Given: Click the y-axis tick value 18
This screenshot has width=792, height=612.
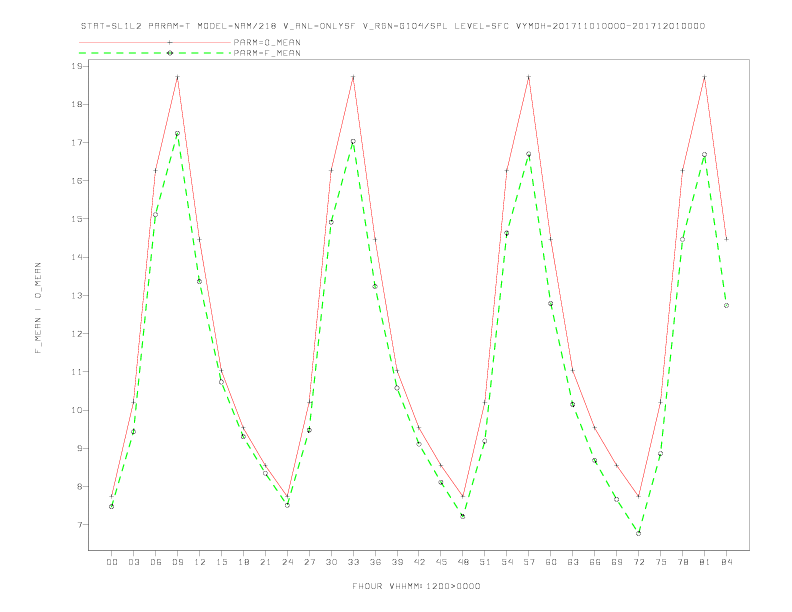Looking at the screenshot, I should 77,105.
